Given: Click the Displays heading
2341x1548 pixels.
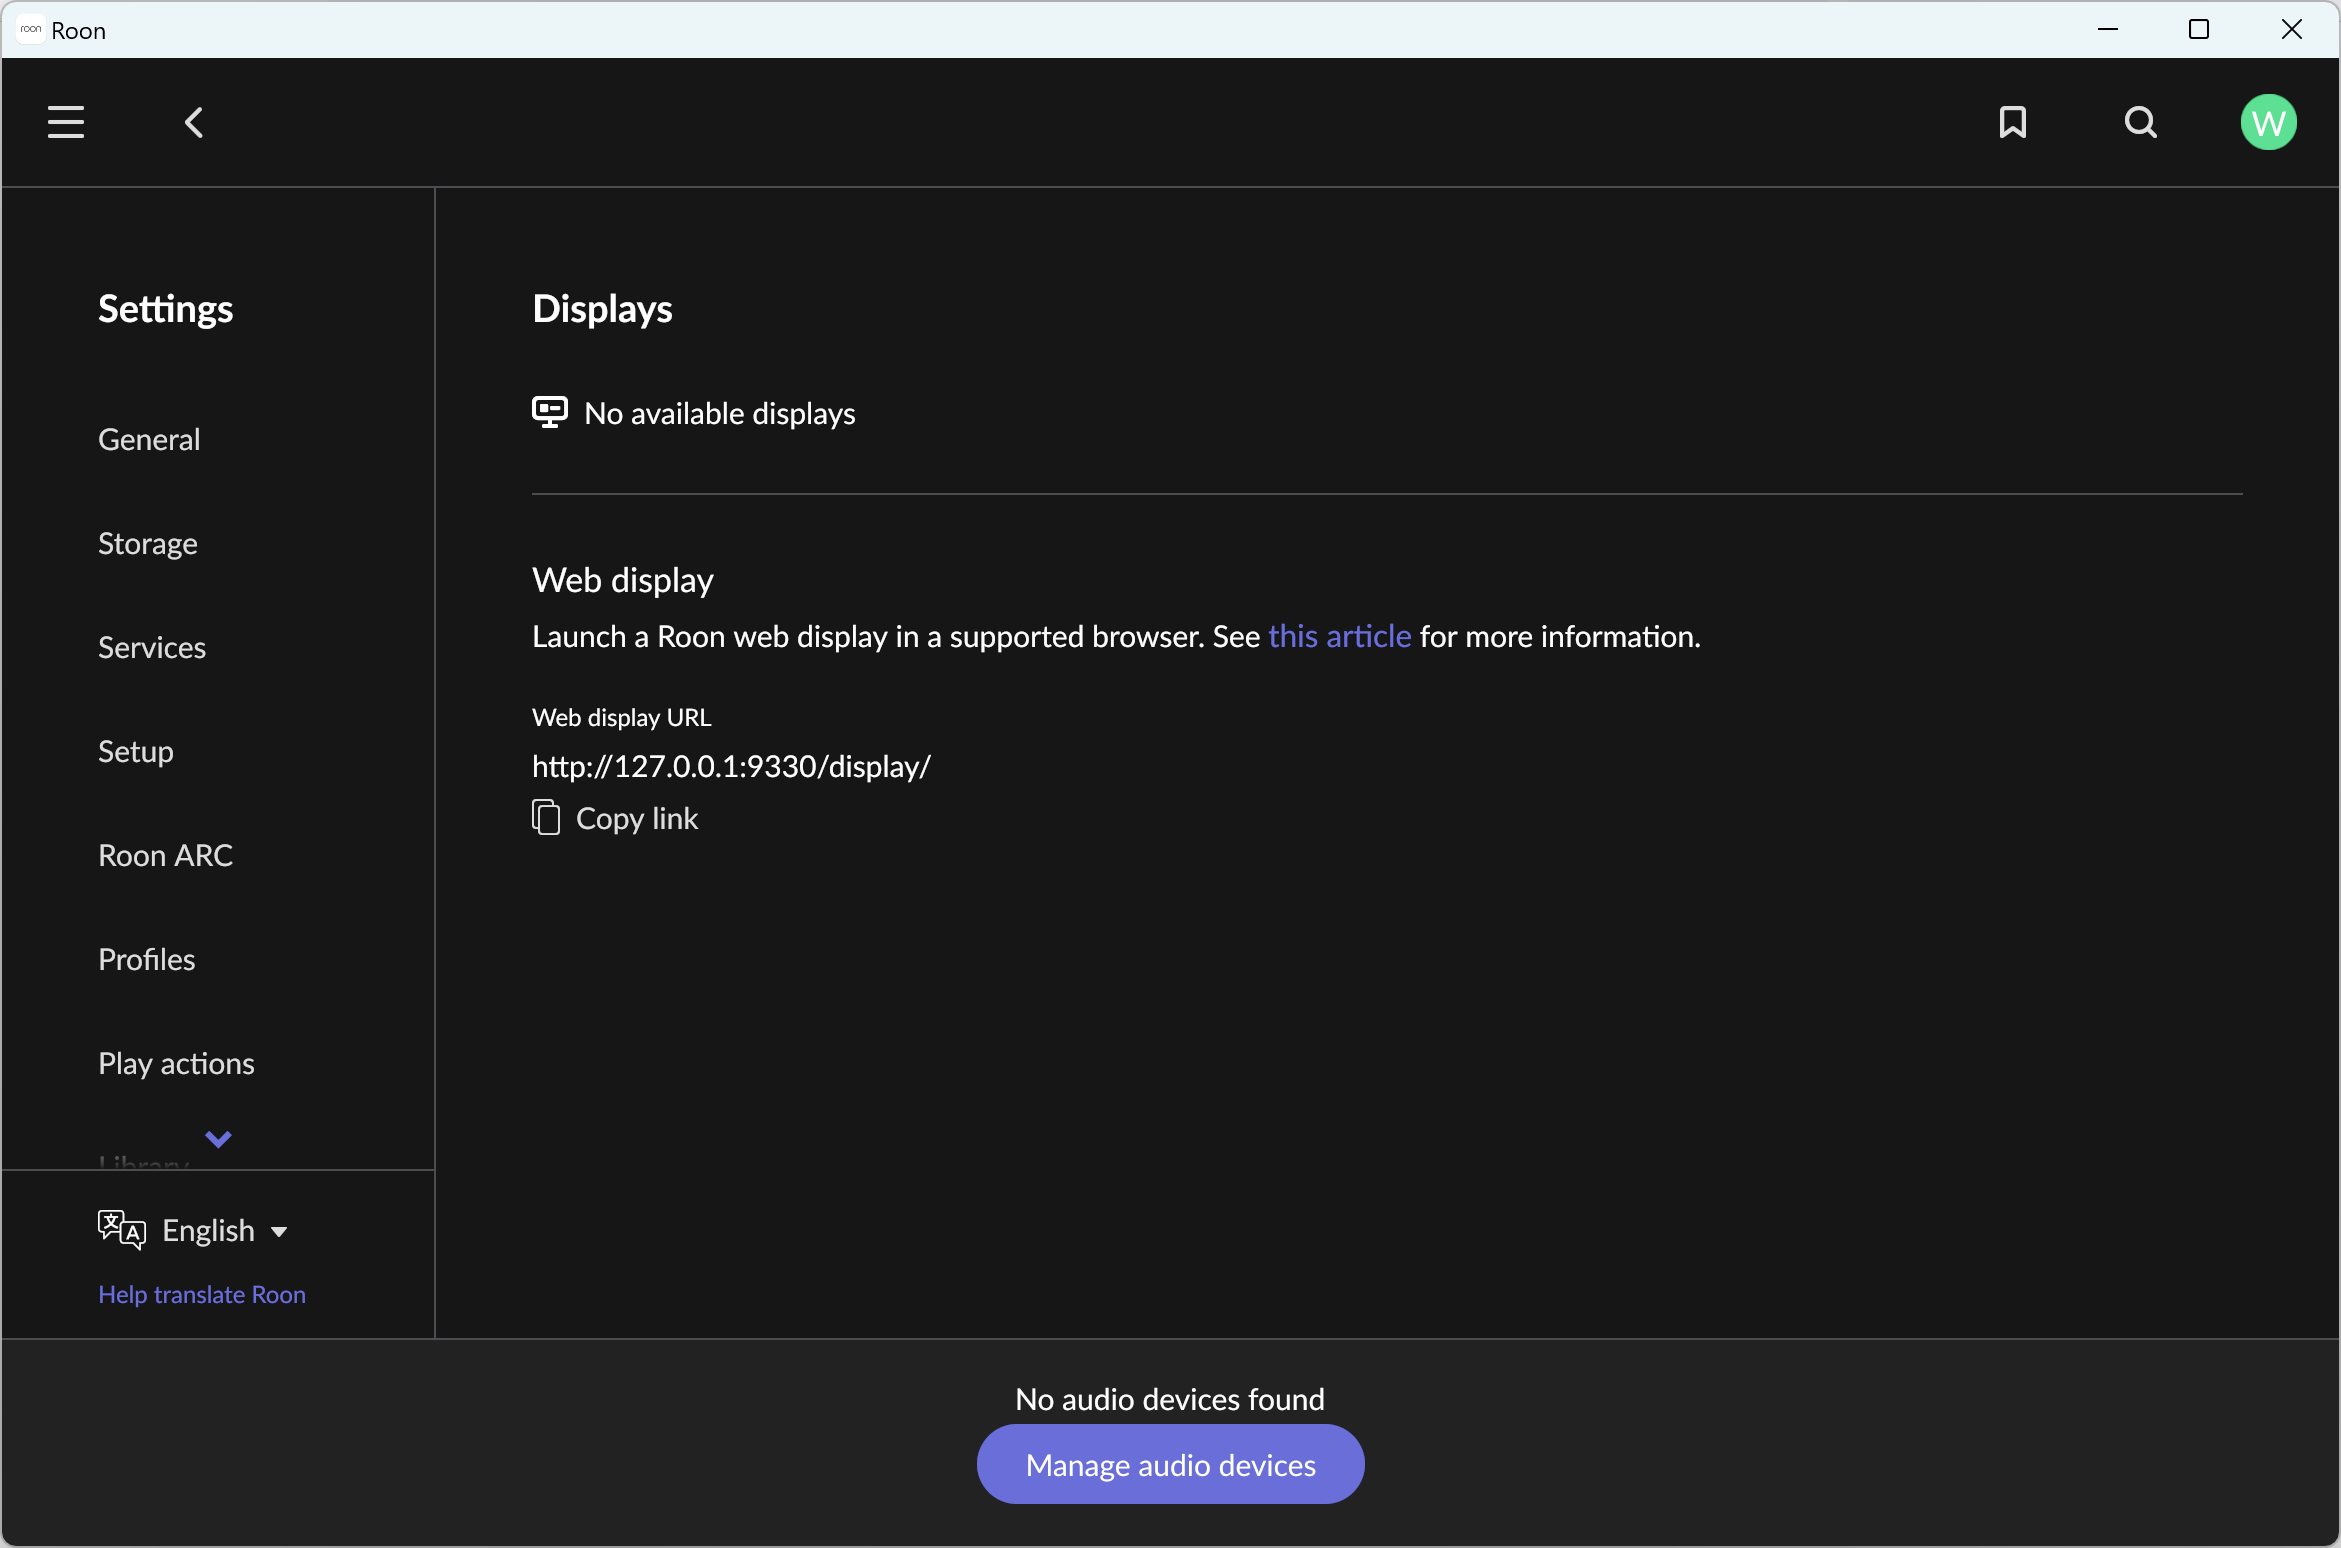Looking at the screenshot, I should pyautogui.click(x=602, y=308).
